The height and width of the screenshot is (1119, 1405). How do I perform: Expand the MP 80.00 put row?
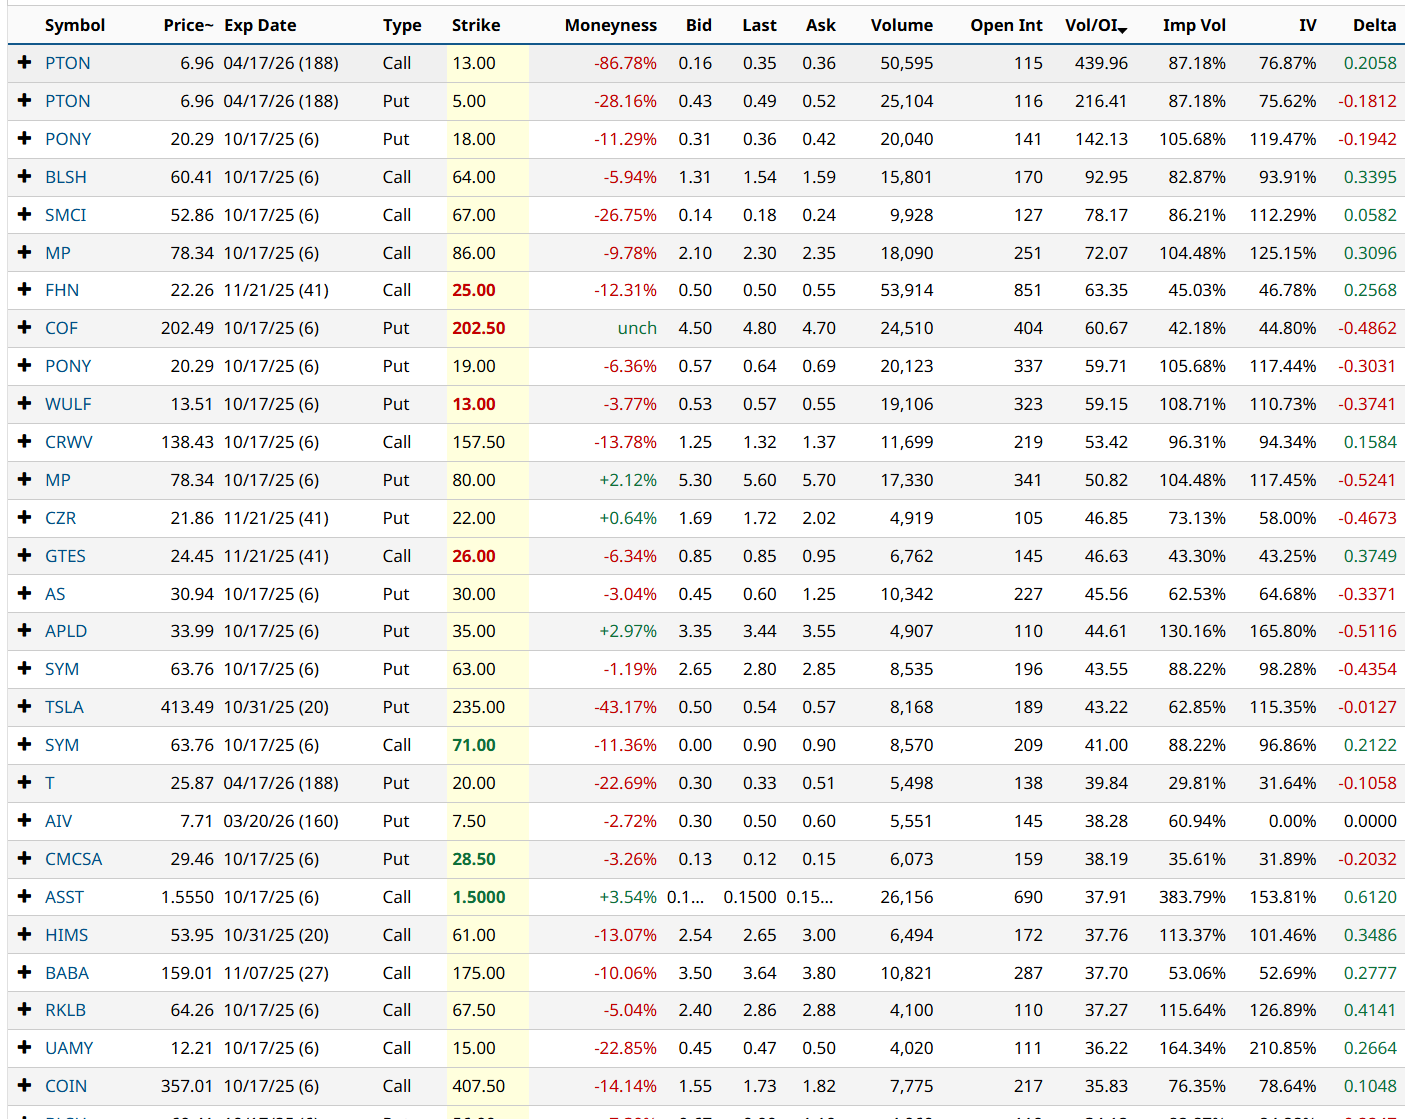25,479
